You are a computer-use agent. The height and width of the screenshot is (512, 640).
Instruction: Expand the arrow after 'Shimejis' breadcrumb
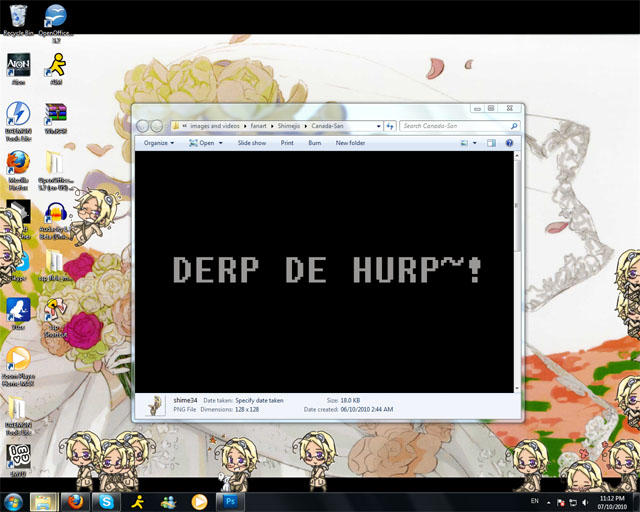306,126
